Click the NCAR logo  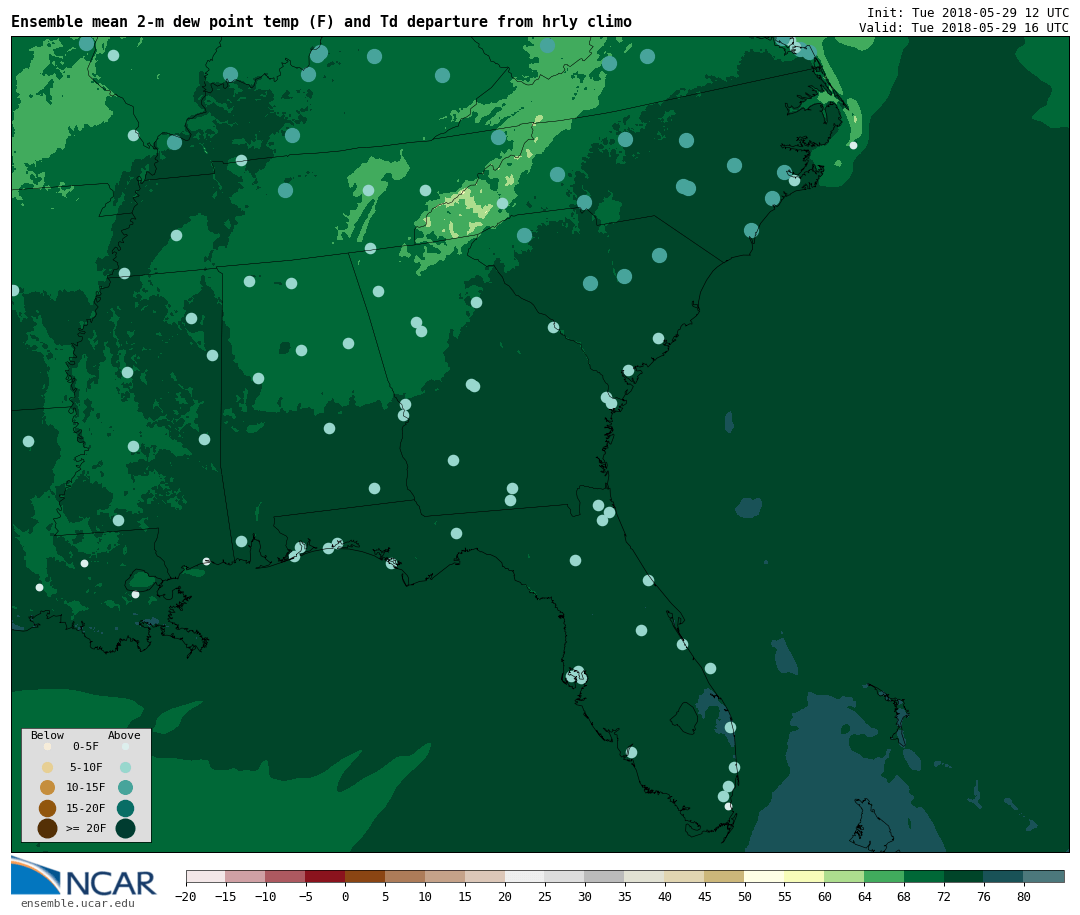(x=83, y=876)
